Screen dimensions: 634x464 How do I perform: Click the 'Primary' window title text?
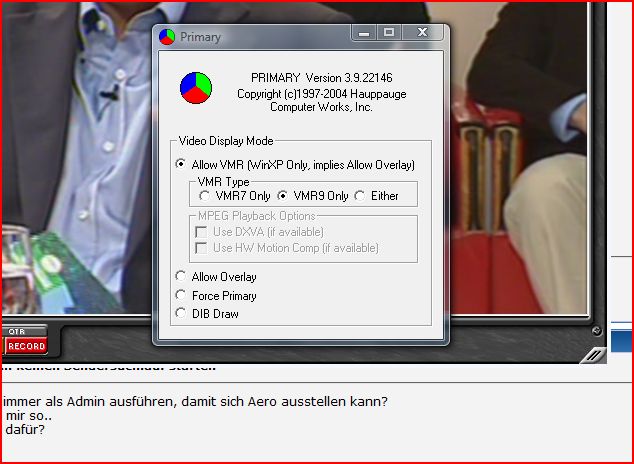coord(200,37)
